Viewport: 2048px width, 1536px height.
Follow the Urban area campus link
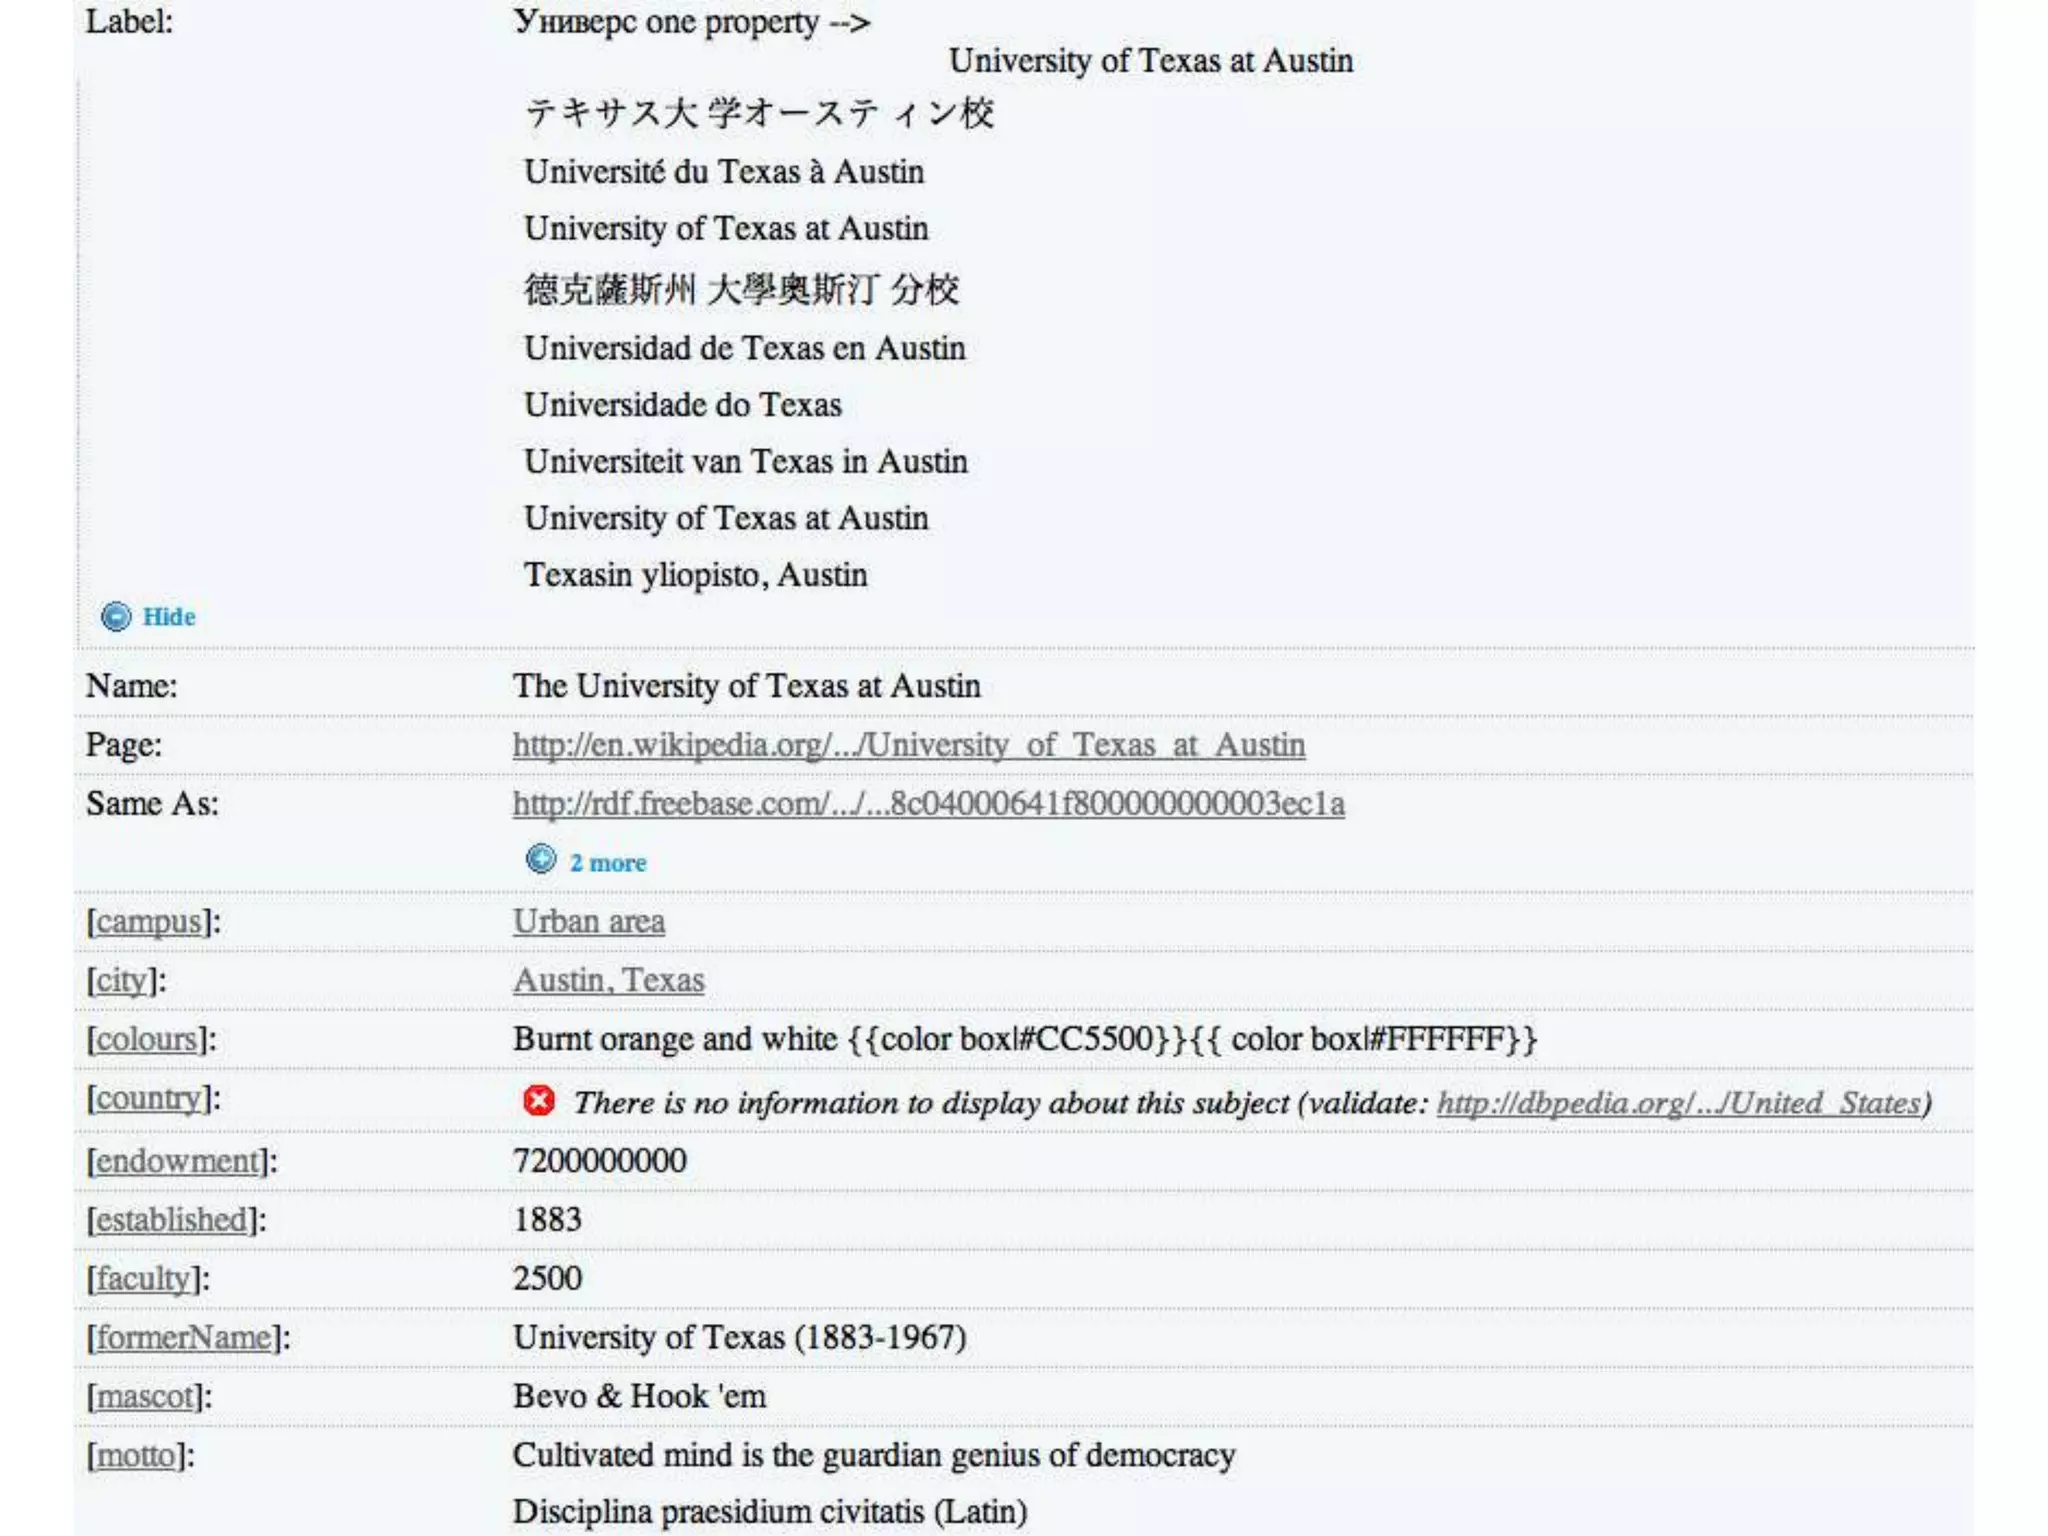588,922
